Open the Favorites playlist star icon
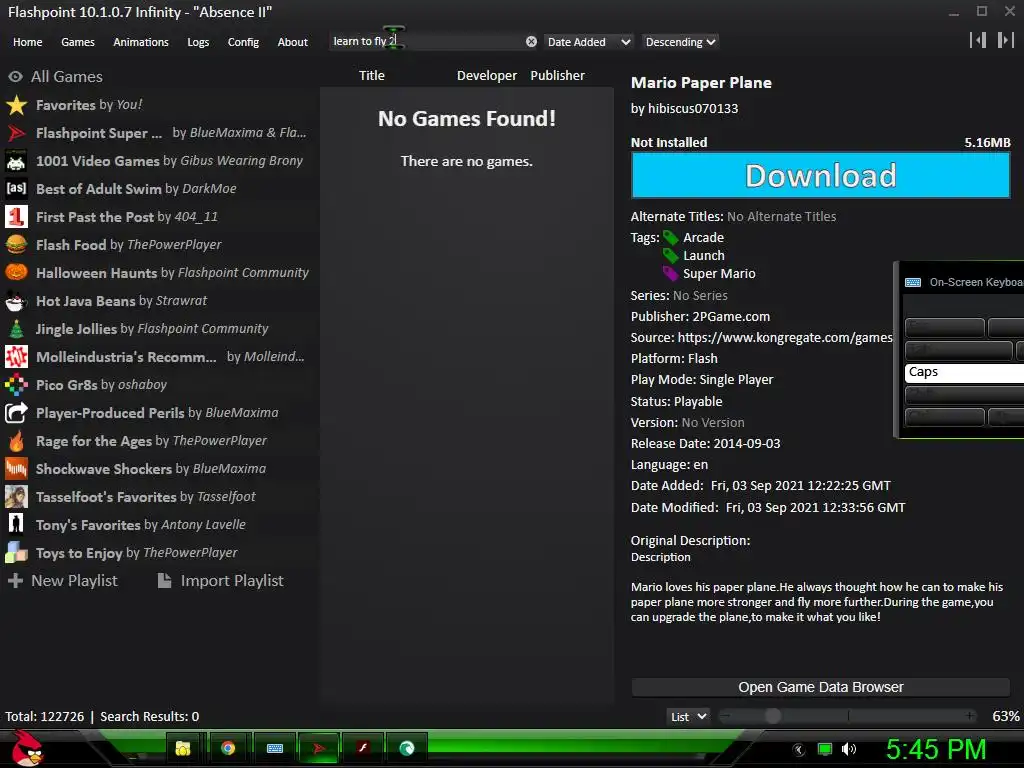The image size is (1024, 768). click(16, 105)
